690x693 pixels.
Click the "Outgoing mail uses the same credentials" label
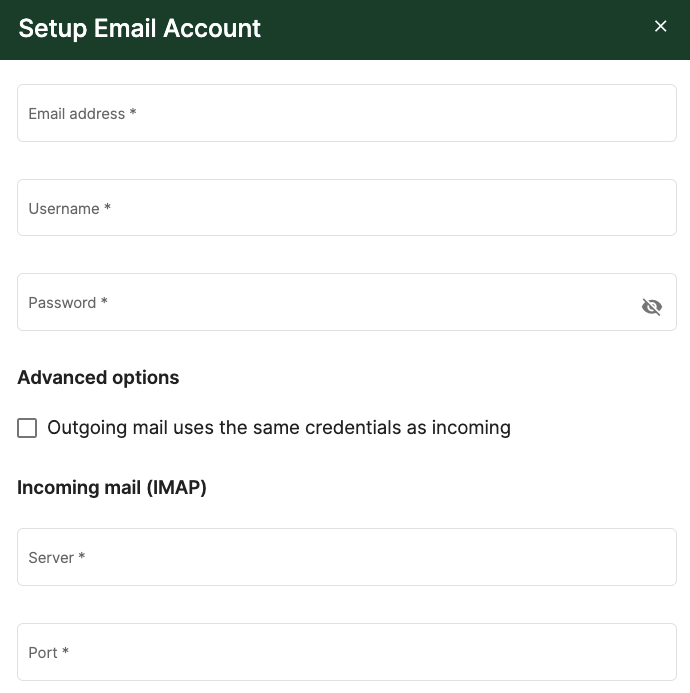point(279,427)
